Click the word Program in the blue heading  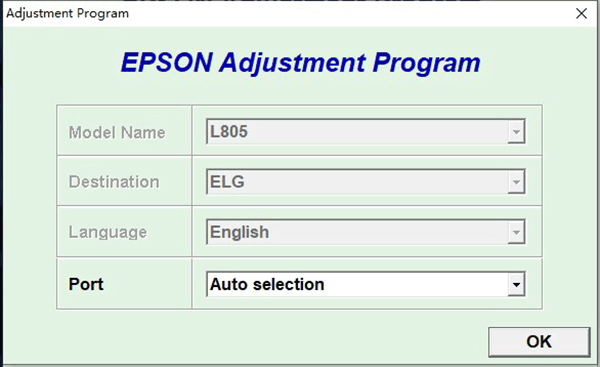(x=426, y=64)
